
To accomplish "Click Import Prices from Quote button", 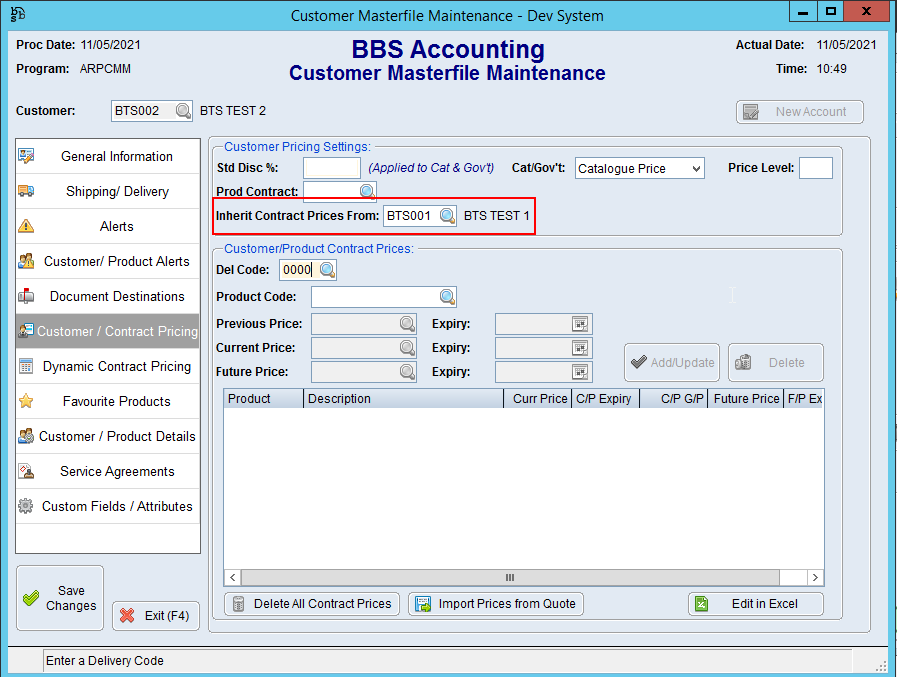I will click(496, 604).
